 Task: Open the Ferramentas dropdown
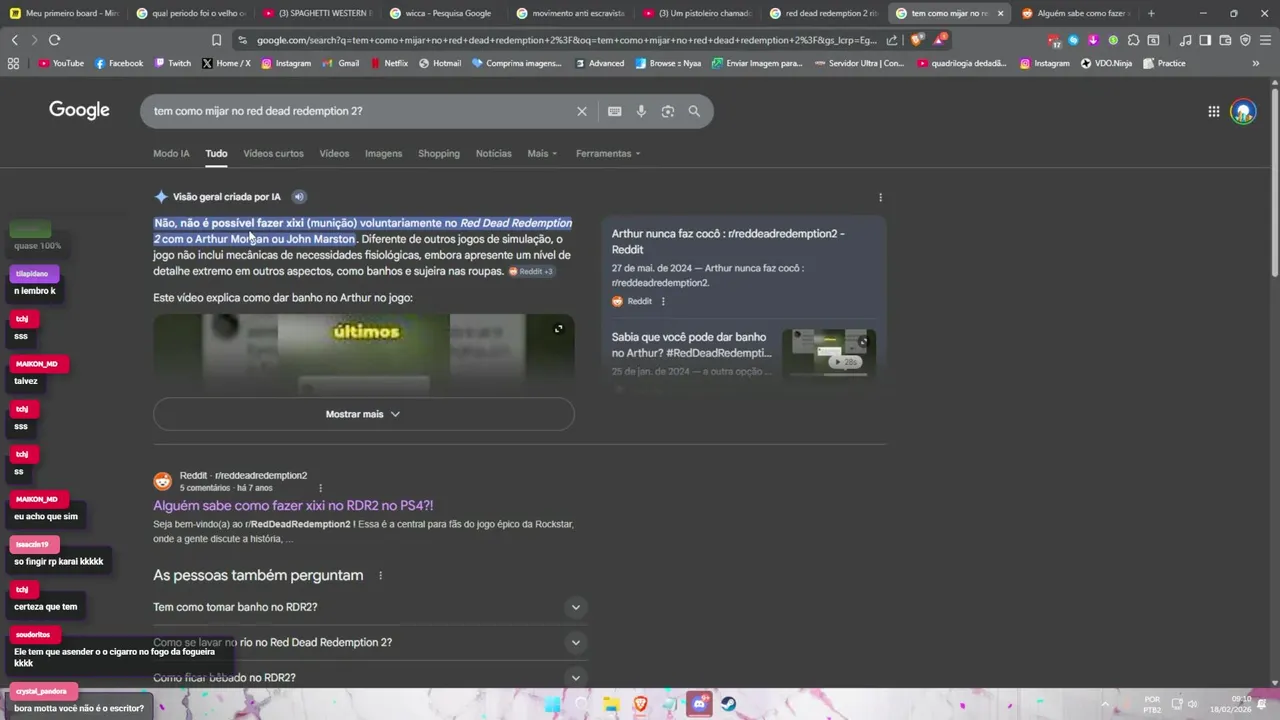608,153
